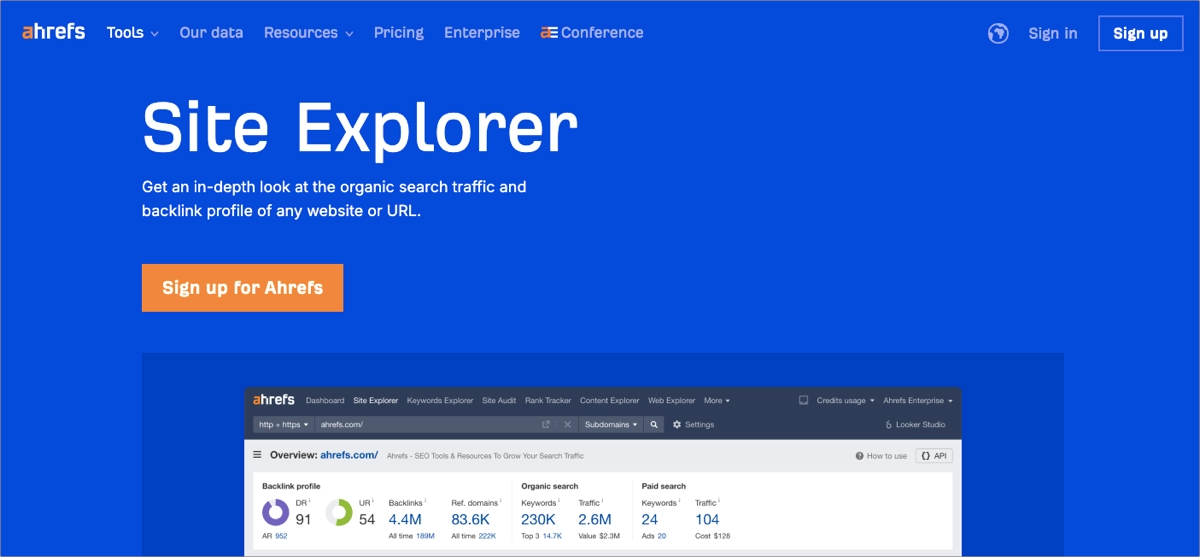
Task: Click the open-in-new-tab icon beside ahrefs.com/
Action: coord(546,424)
